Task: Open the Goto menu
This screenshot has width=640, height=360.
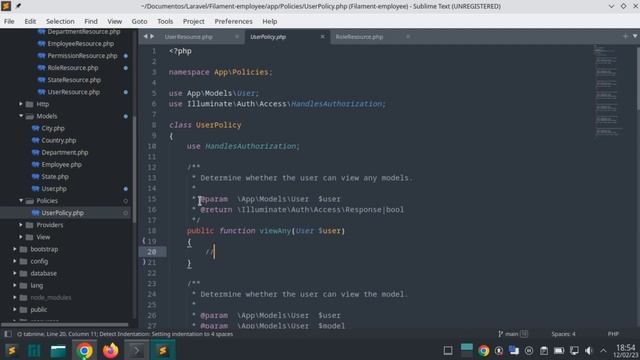Action: point(139,21)
